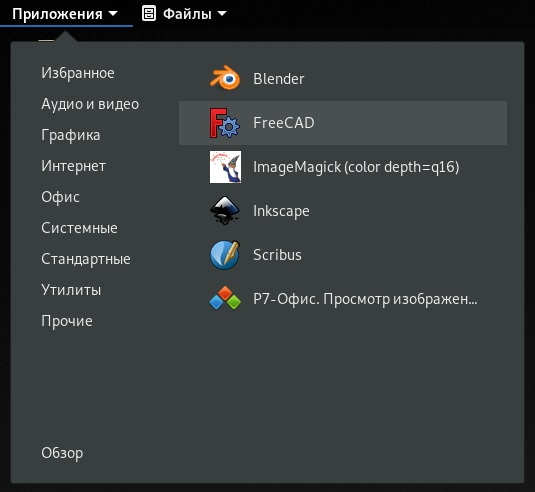Viewport: 535px width, 492px height.
Task: Open the Прочие category
Action: point(67,321)
